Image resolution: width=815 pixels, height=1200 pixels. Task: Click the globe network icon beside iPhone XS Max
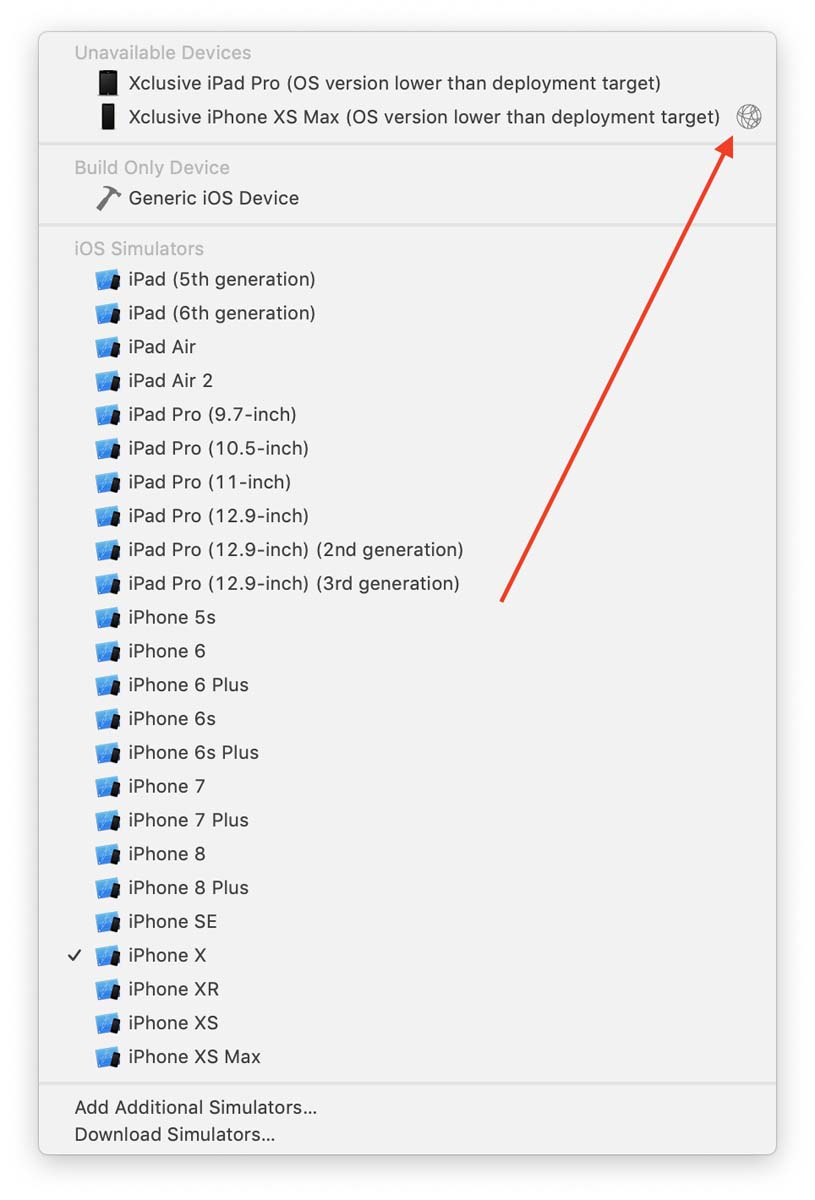click(x=748, y=117)
